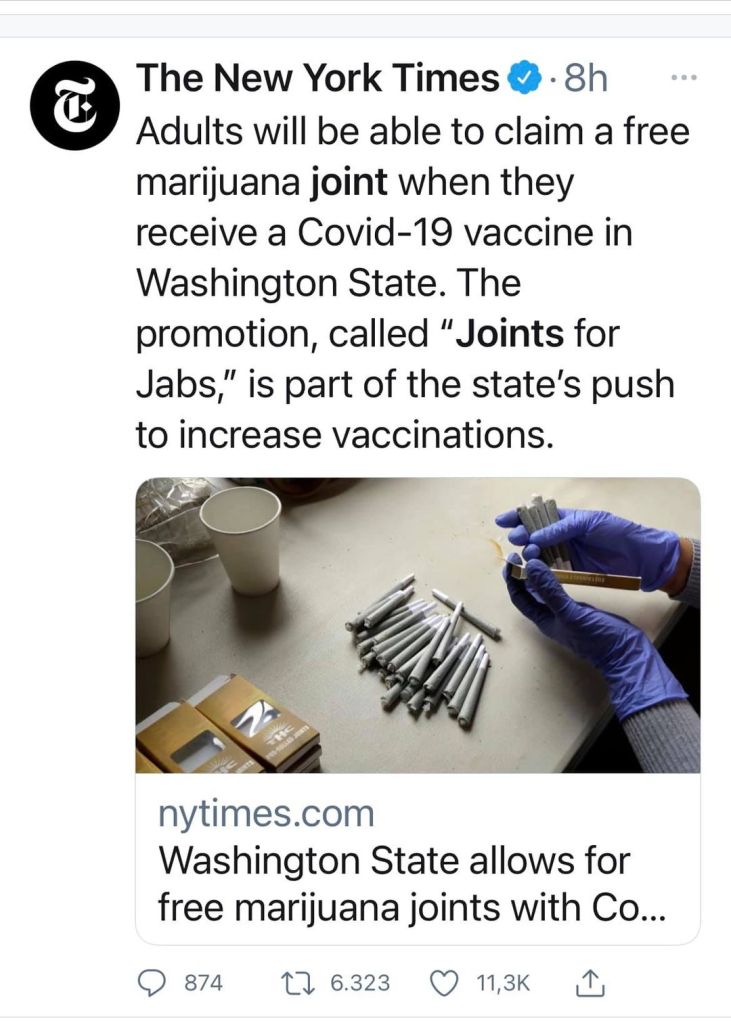731x1023 pixels.
Task: Open the three-dot tweet options menu
Action: coord(684,78)
